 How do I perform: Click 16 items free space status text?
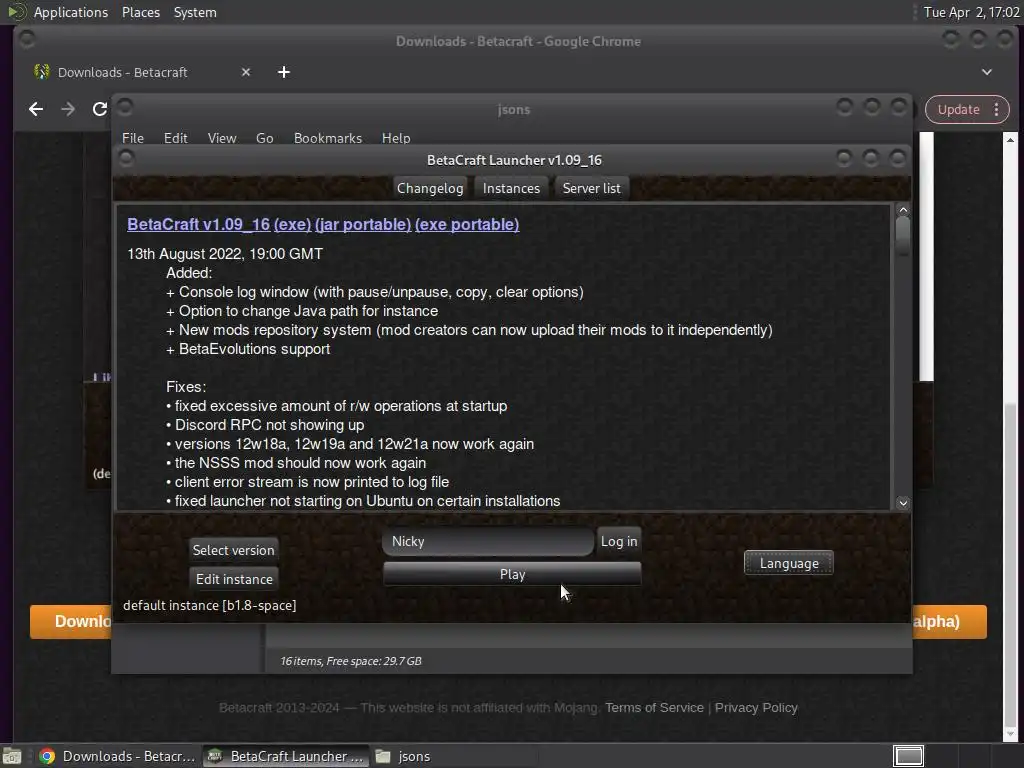[351, 661]
